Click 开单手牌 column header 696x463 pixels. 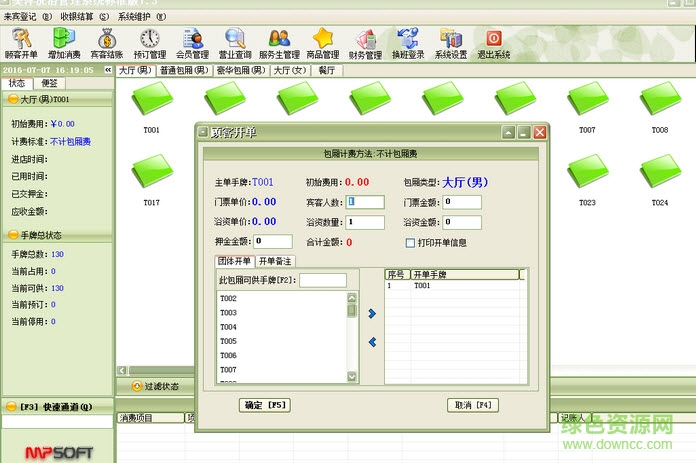465,275
